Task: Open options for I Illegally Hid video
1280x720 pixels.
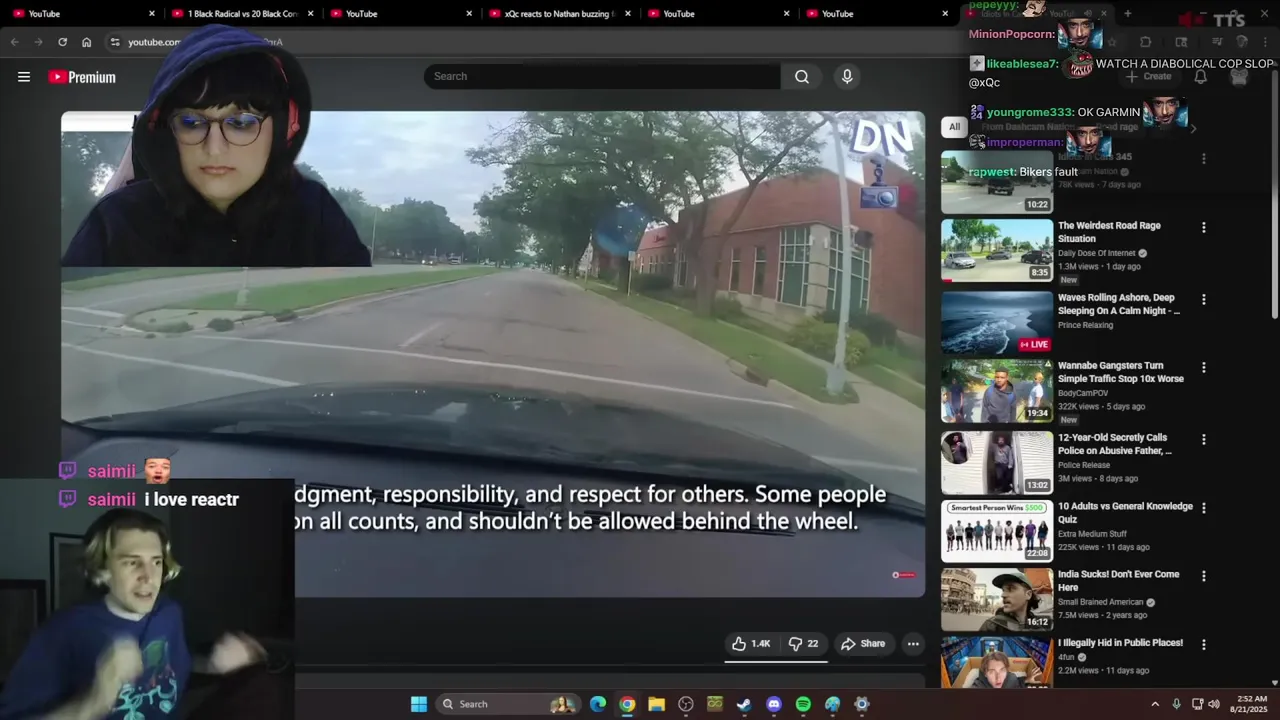Action: coord(1203,645)
